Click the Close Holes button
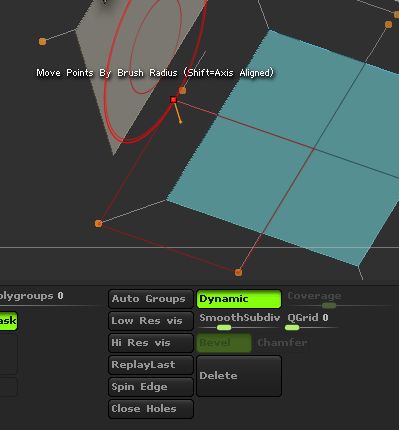The width and height of the screenshot is (399, 430). point(151,409)
